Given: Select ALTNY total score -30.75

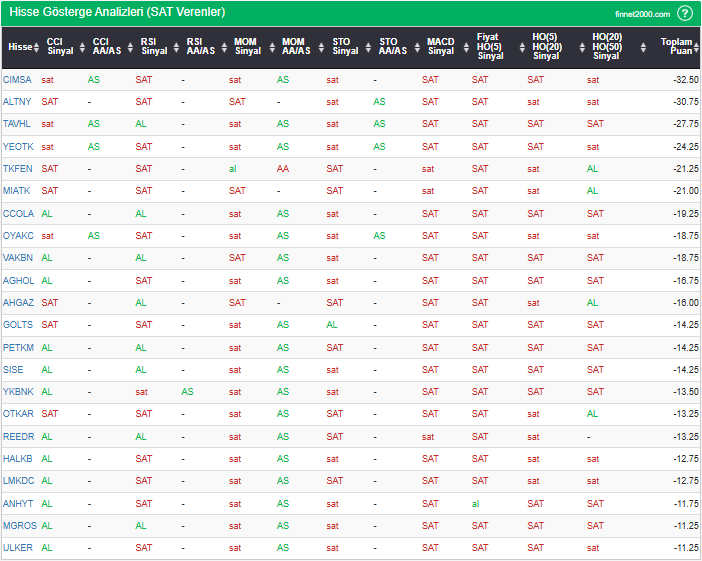Looking at the screenshot, I should point(686,102).
